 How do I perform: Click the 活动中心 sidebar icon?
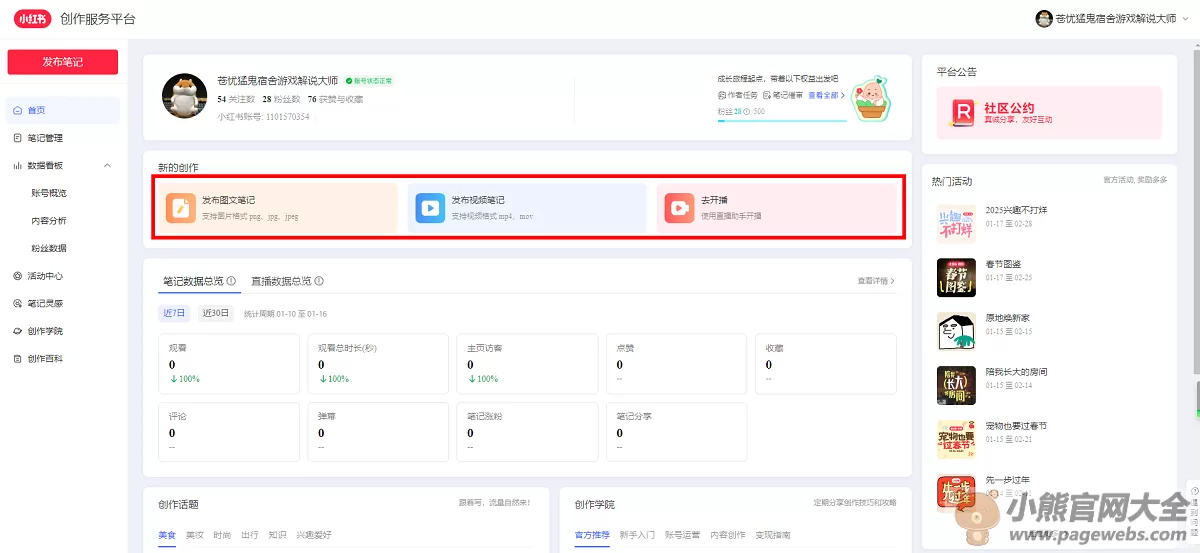[18, 276]
